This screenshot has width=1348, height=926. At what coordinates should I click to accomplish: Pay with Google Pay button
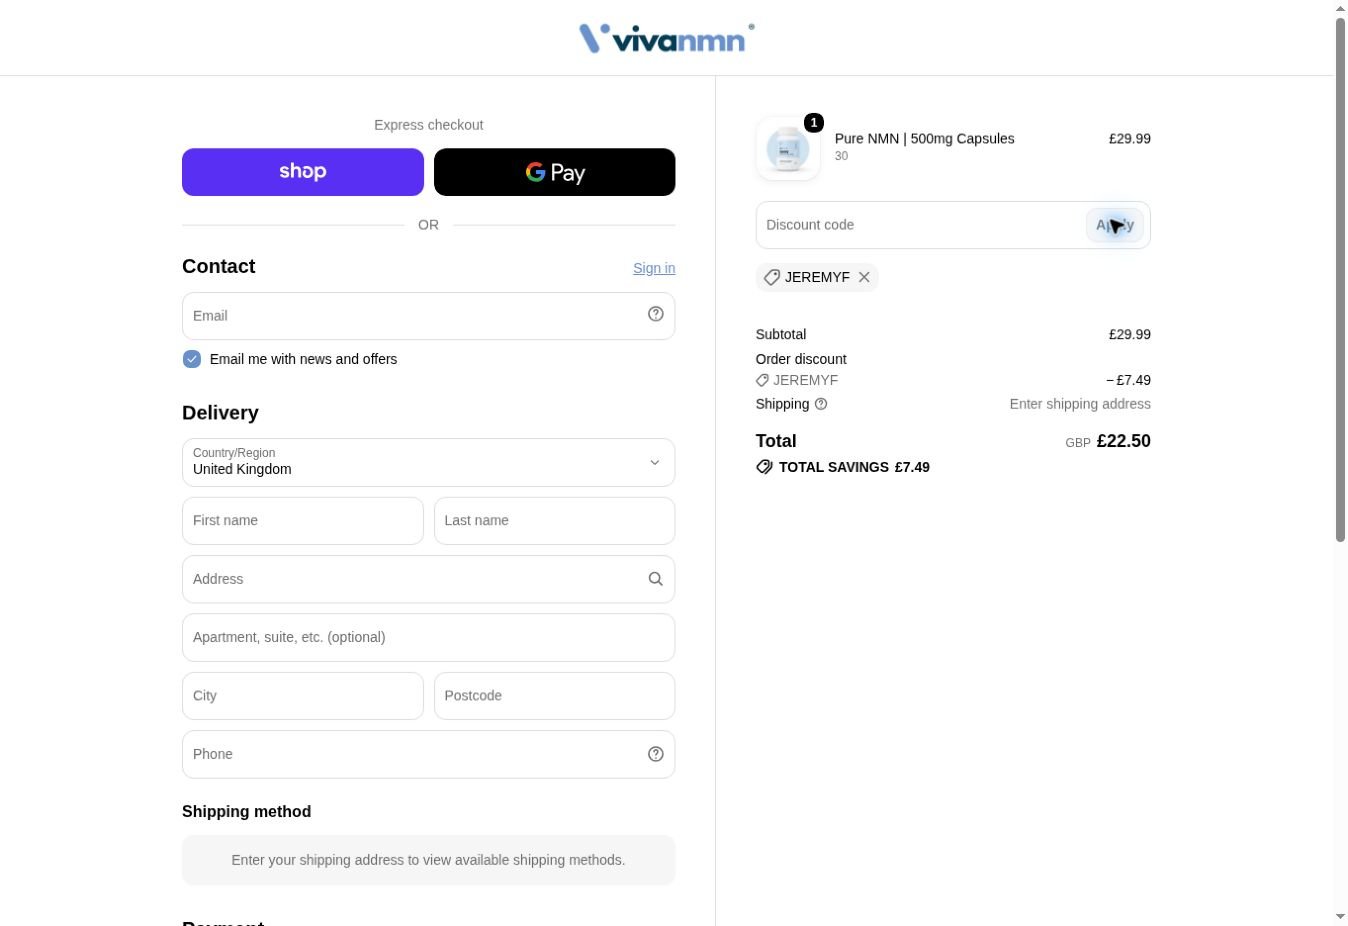[x=555, y=172]
